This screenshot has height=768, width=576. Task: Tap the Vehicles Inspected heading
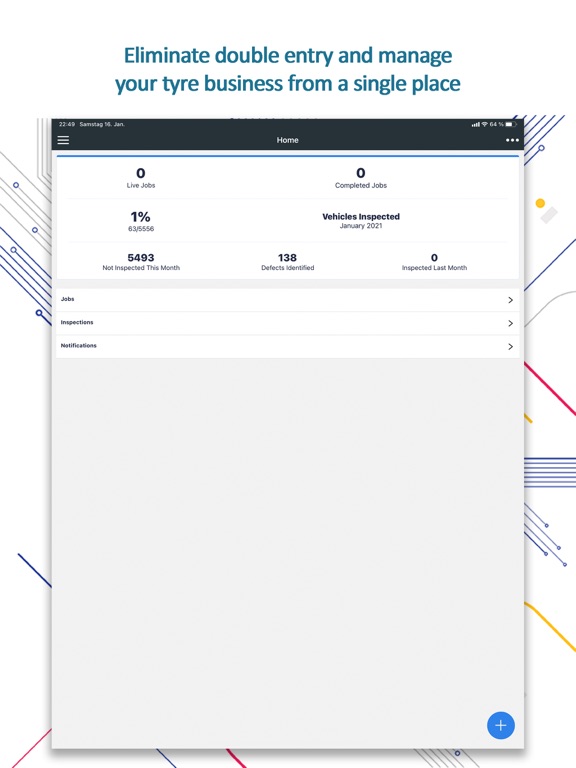pyautogui.click(x=361, y=216)
